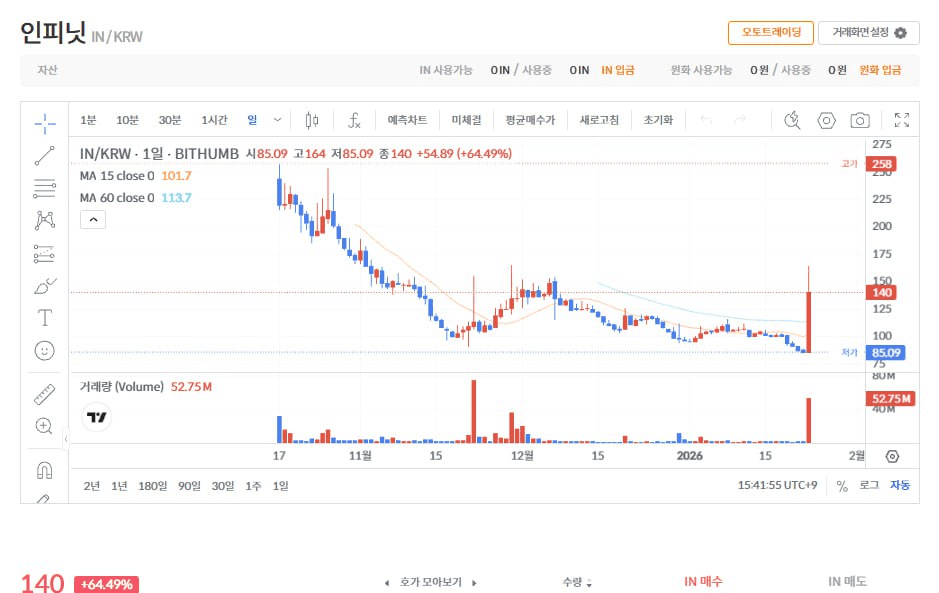Open chart settings via the gear icon
Screen dimensions: 939x593
pos(827,120)
